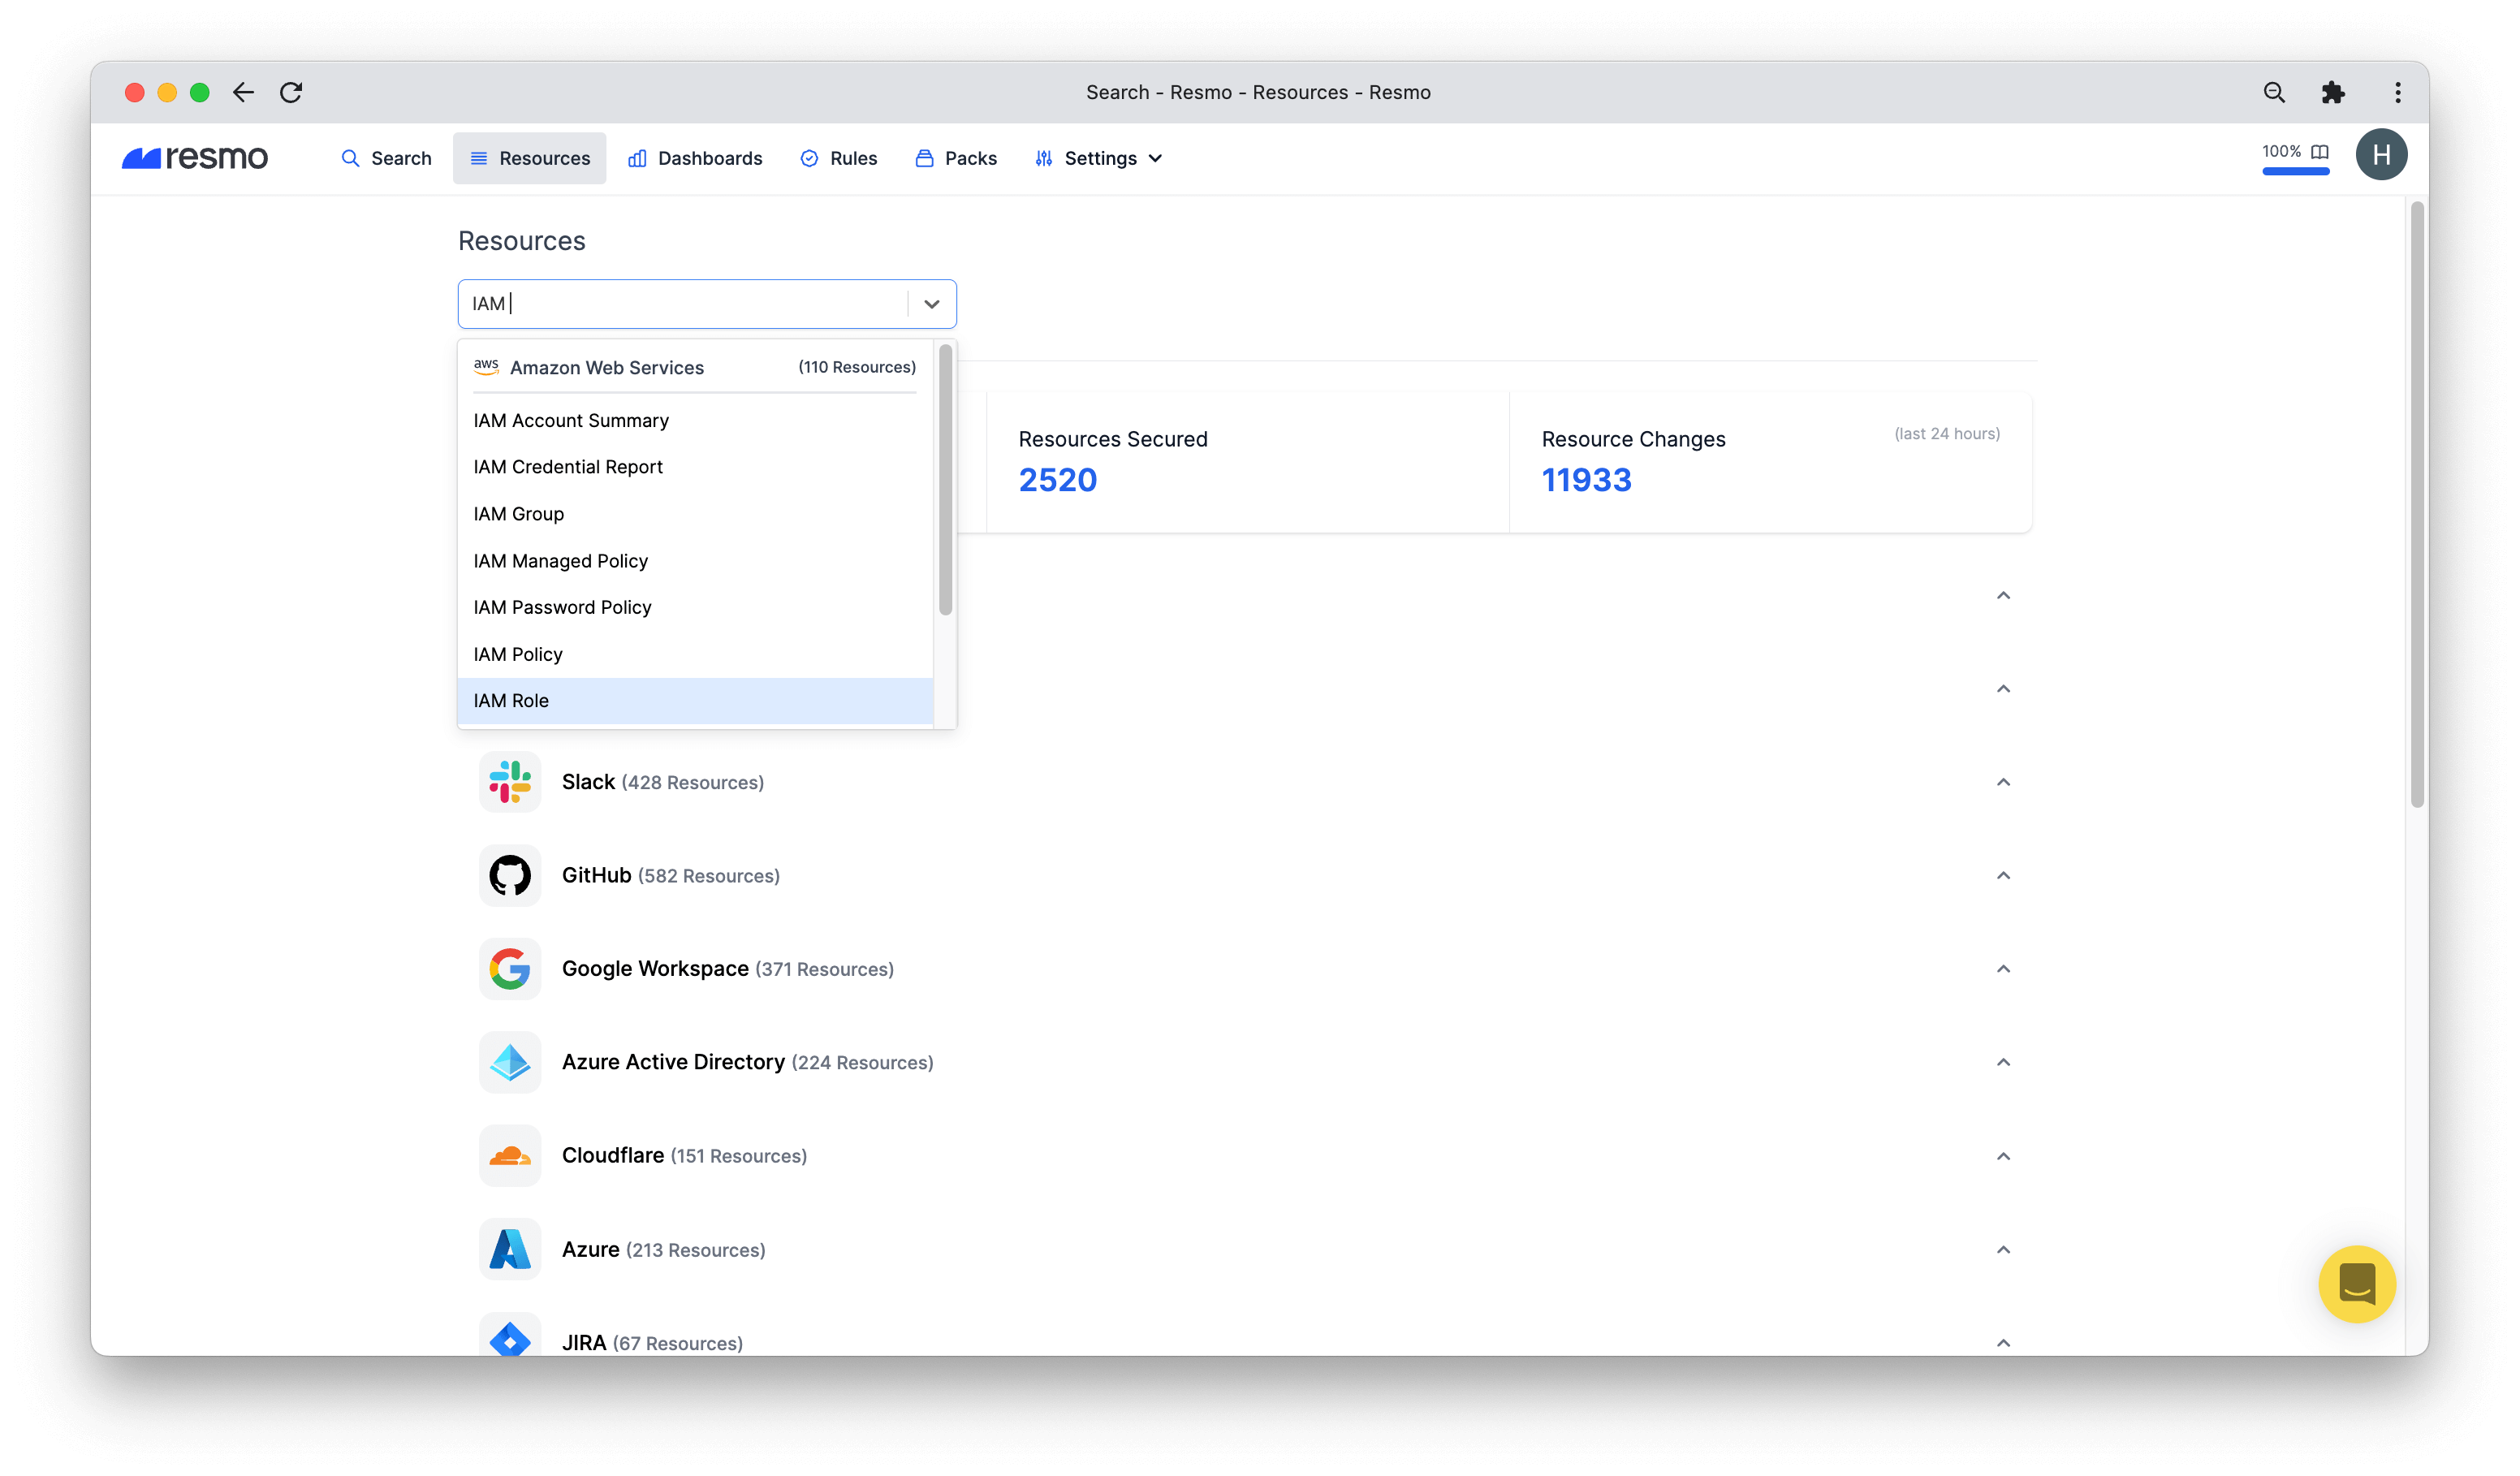Toggle the resource search dropdown arrow
This screenshot has height=1476, width=2520.
click(x=932, y=304)
